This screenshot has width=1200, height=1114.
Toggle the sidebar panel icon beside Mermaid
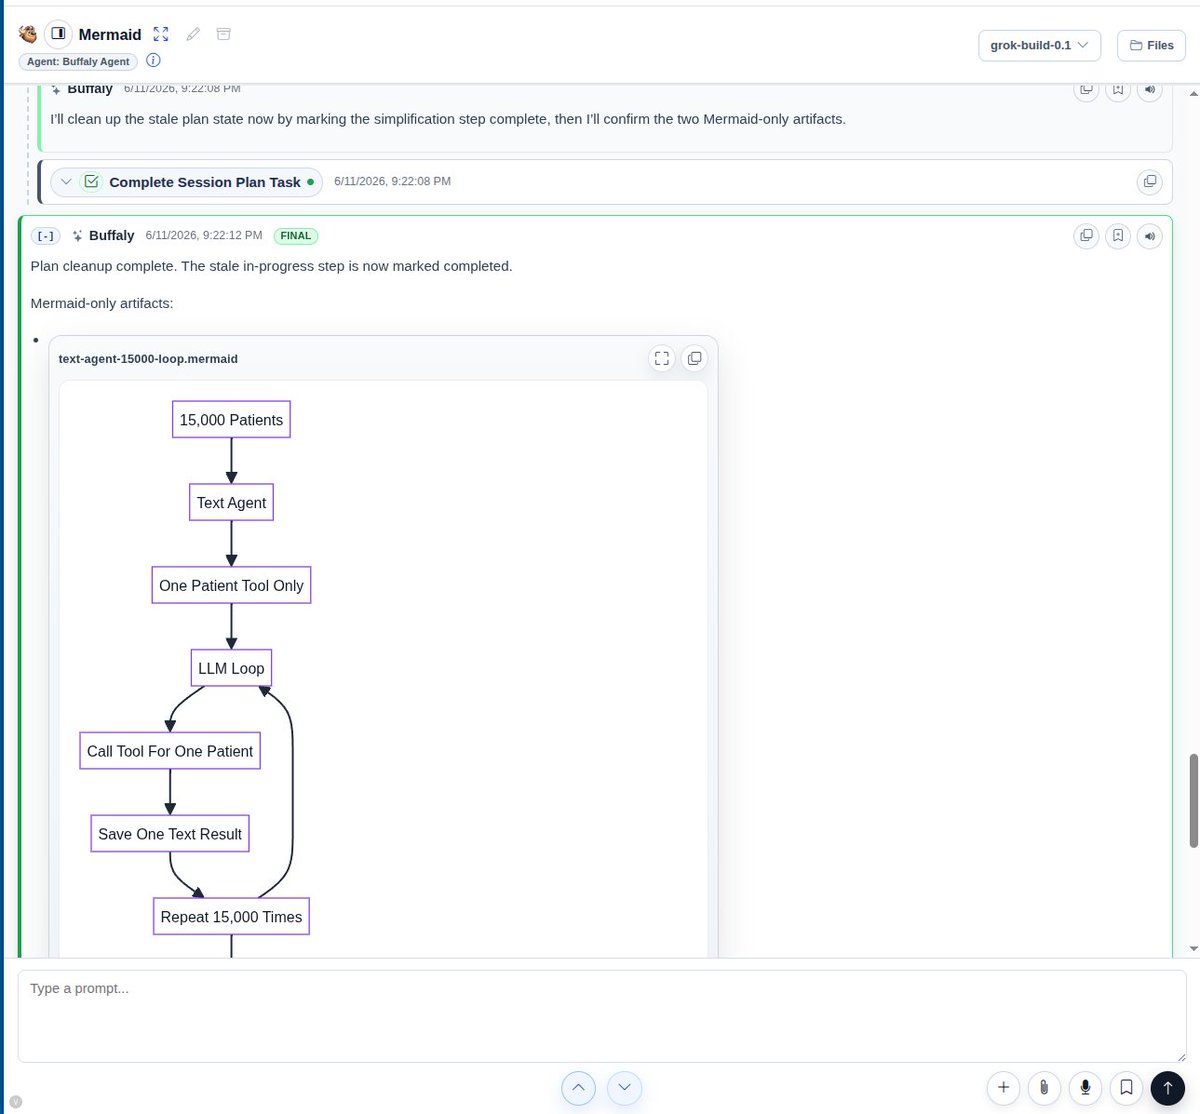(59, 34)
